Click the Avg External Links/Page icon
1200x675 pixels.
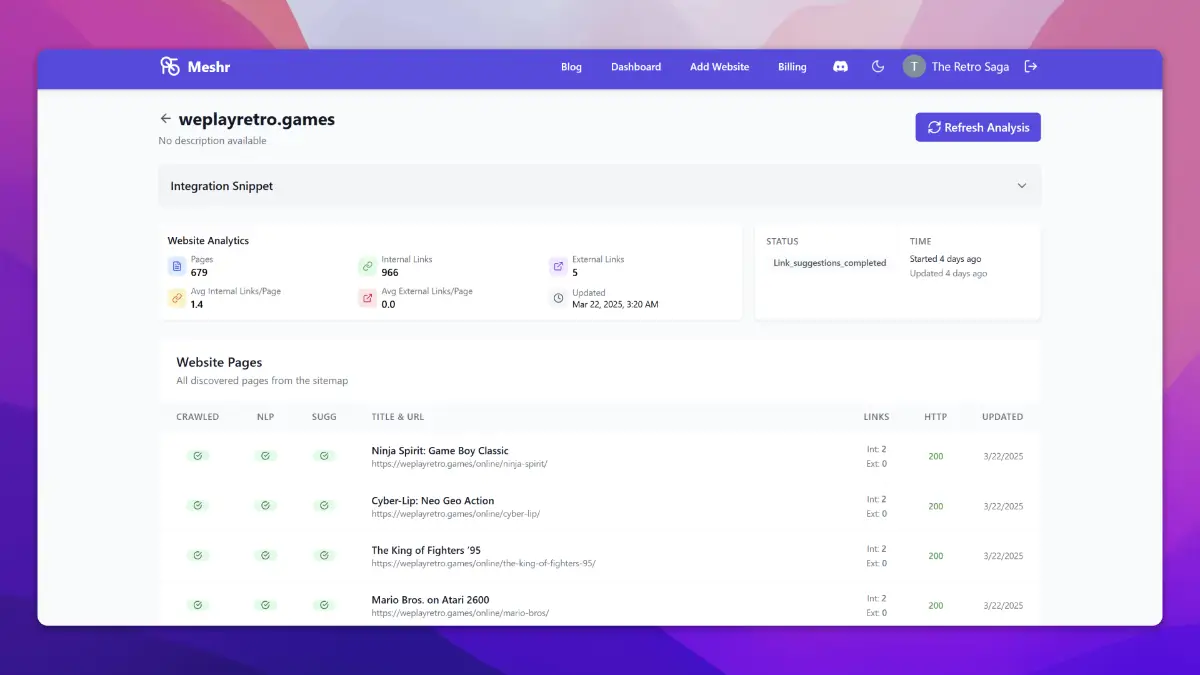(x=367, y=298)
